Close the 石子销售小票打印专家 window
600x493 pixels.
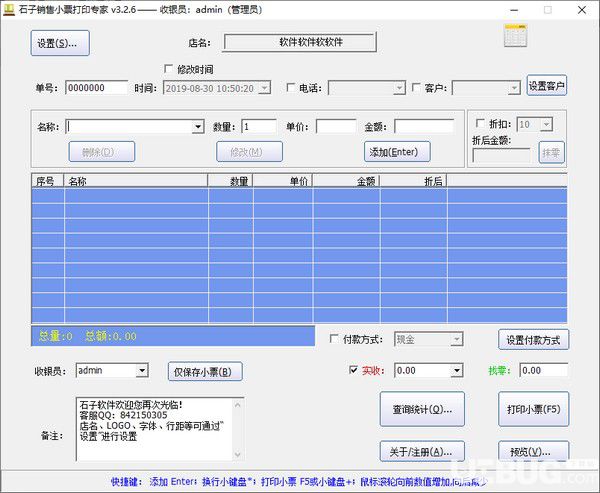tap(582, 10)
